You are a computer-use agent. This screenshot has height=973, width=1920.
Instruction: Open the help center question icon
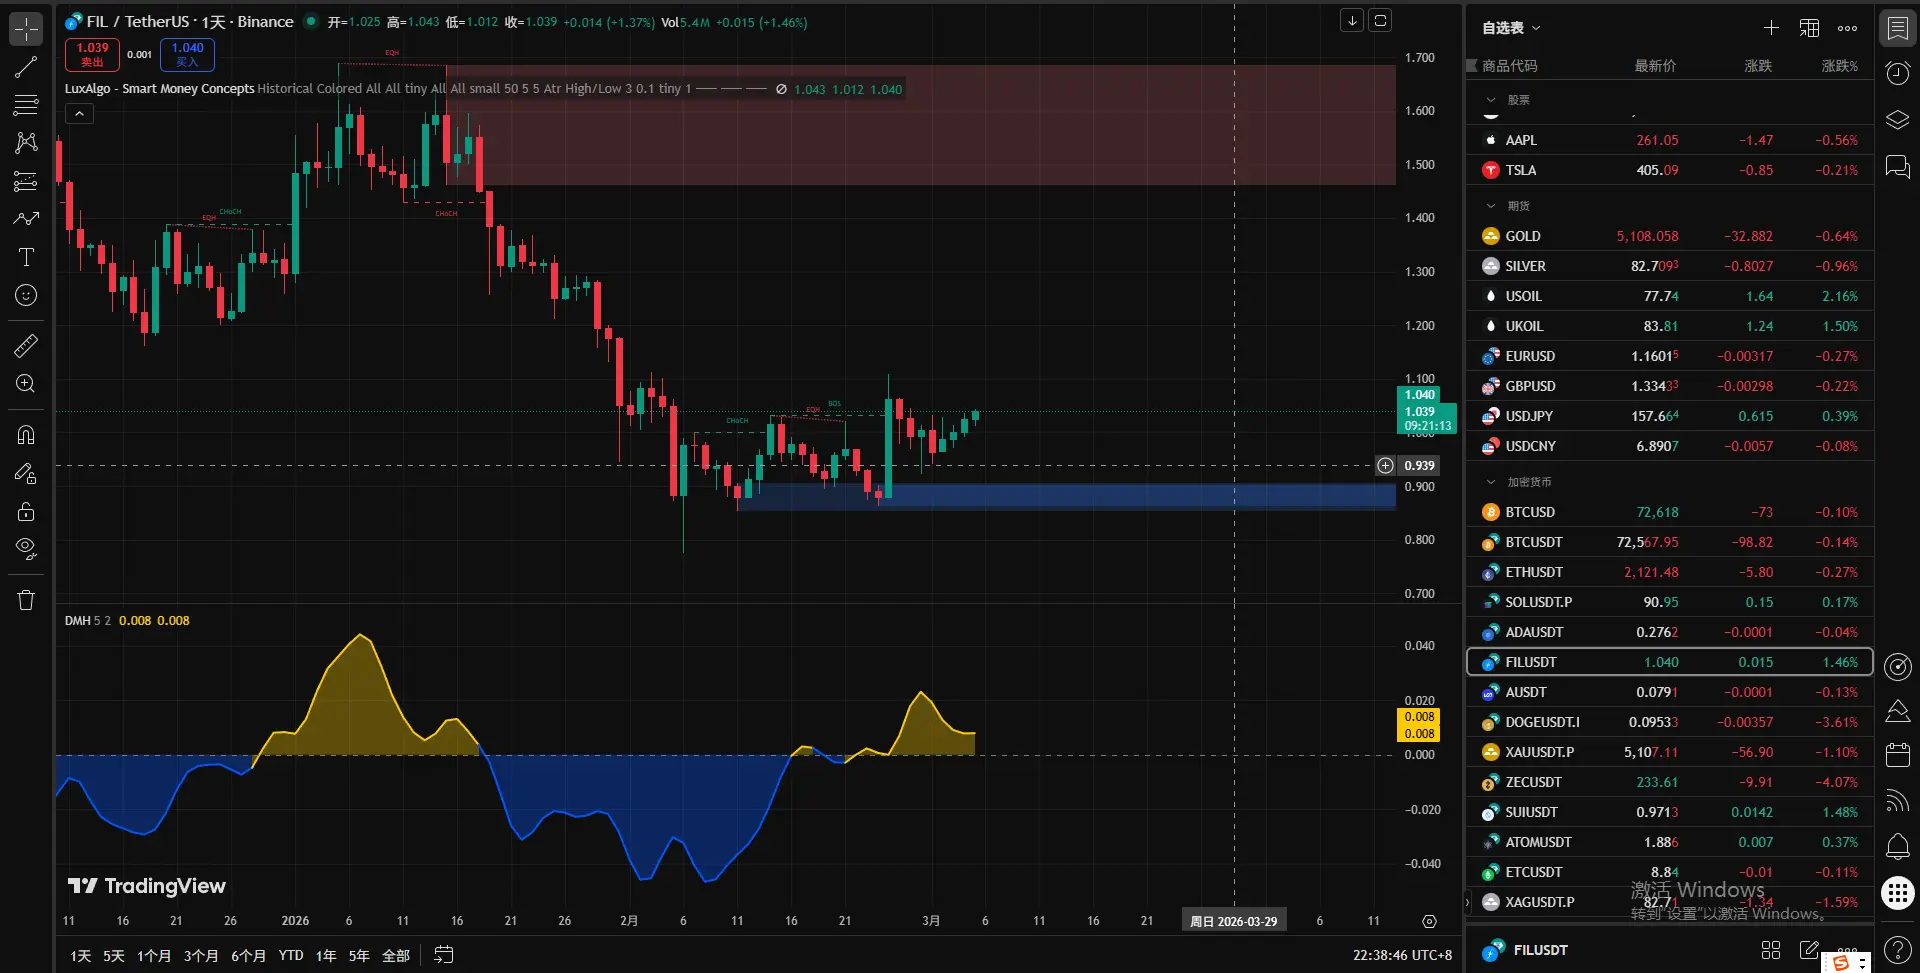point(1897,949)
